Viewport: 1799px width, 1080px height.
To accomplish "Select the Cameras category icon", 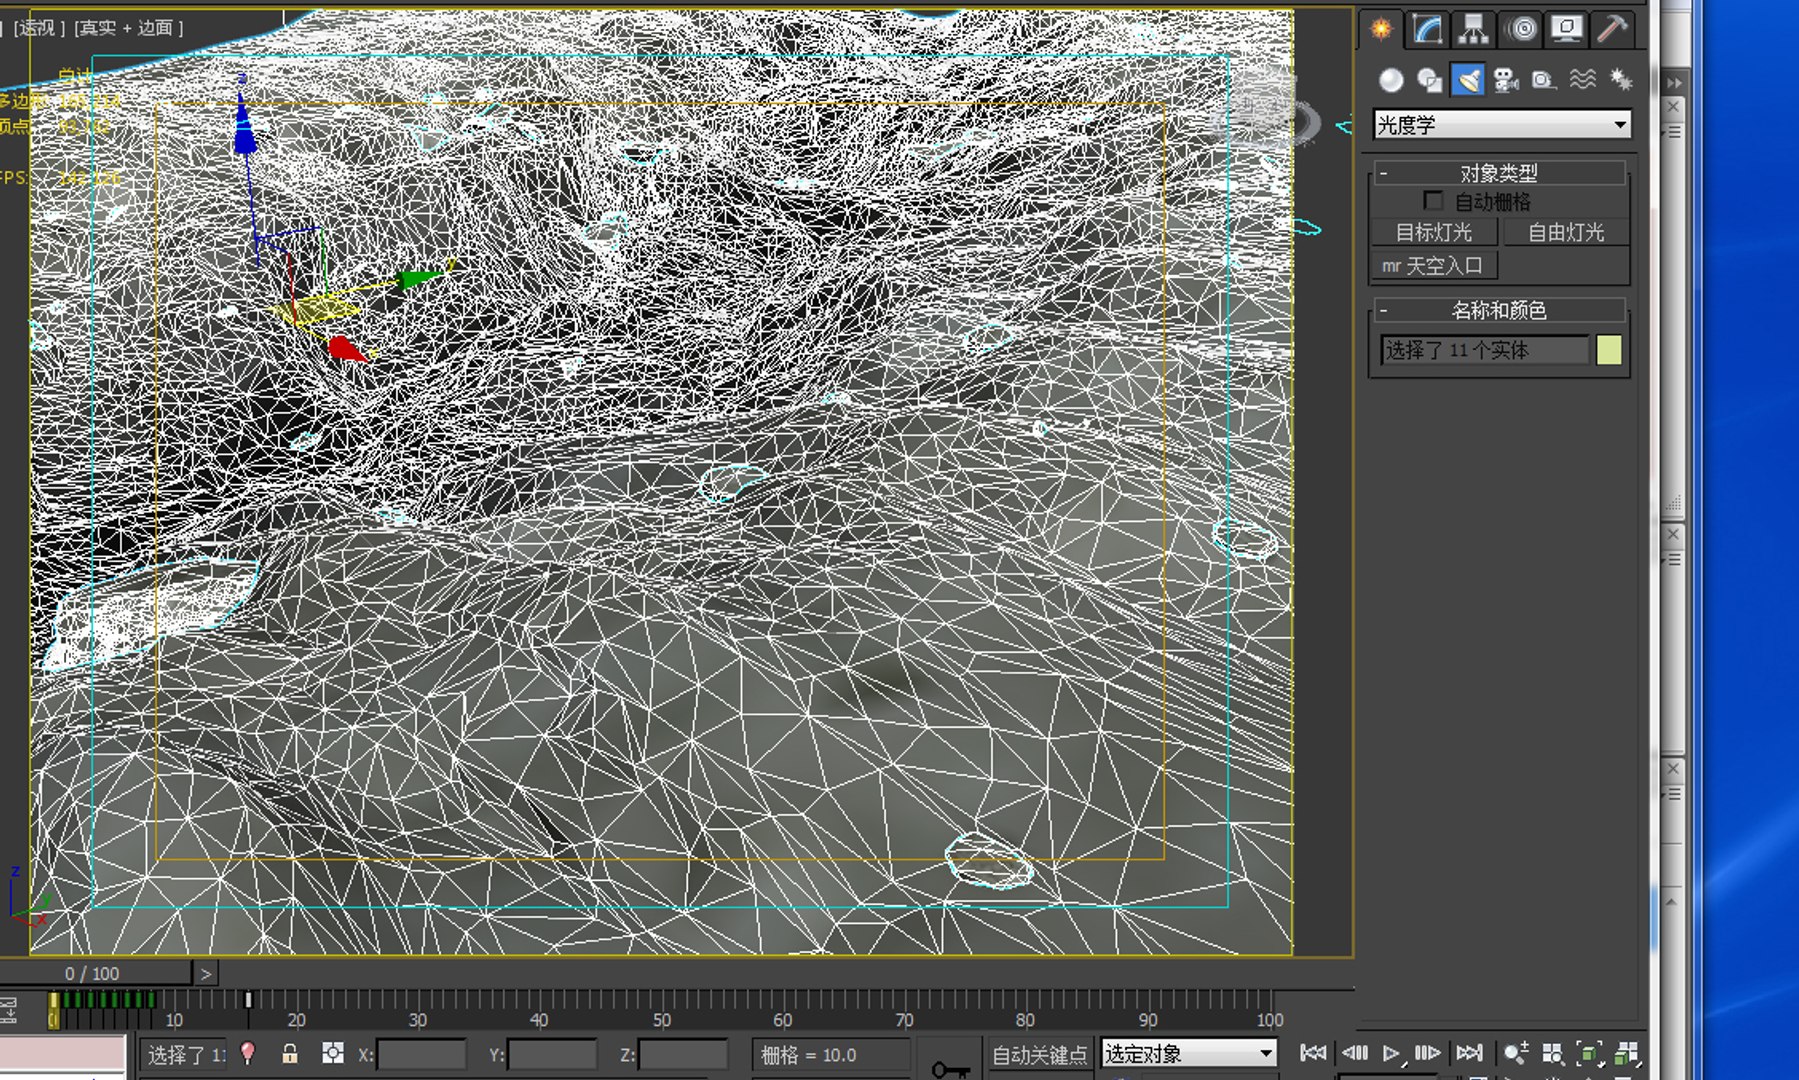I will coord(1506,80).
